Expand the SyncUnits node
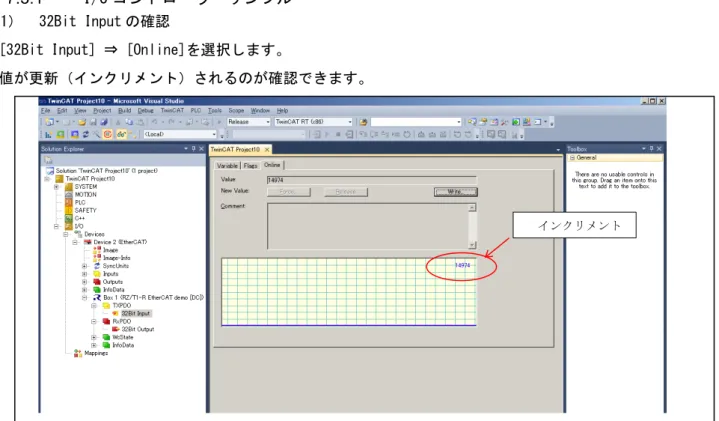The image size is (719, 421). pyautogui.click(x=84, y=266)
